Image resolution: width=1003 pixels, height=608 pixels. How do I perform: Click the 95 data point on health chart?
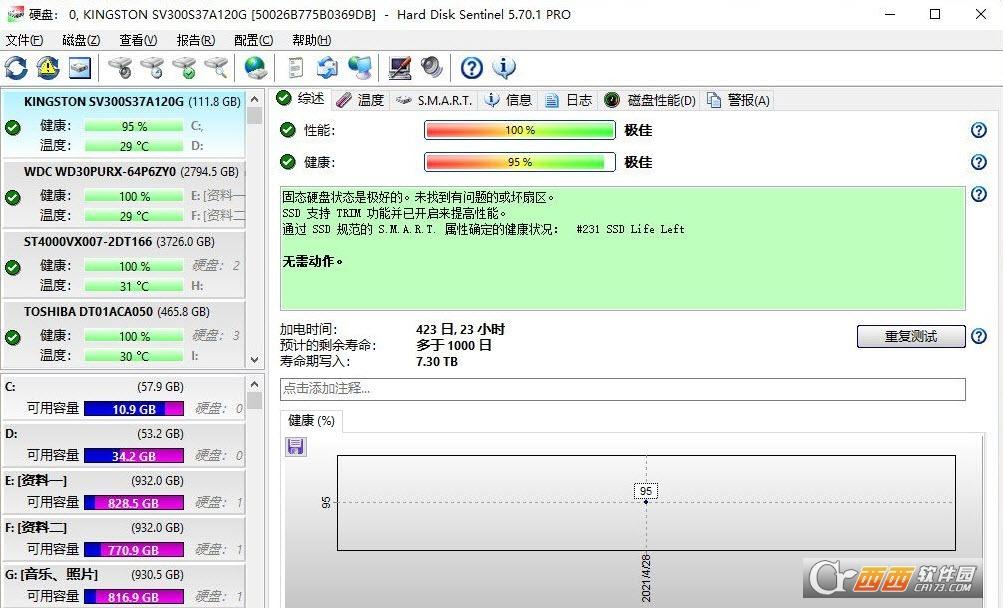(x=646, y=502)
